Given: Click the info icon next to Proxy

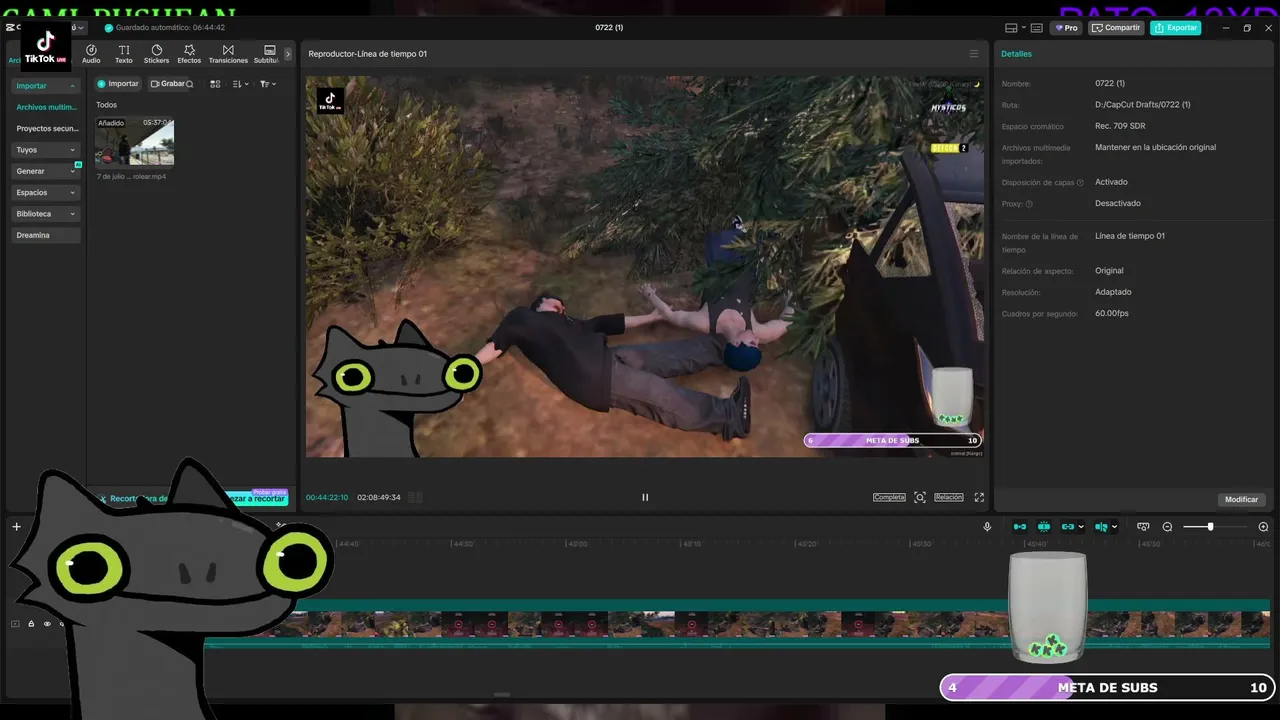Looking at the screenshot, I should (x=1029, y=204).
